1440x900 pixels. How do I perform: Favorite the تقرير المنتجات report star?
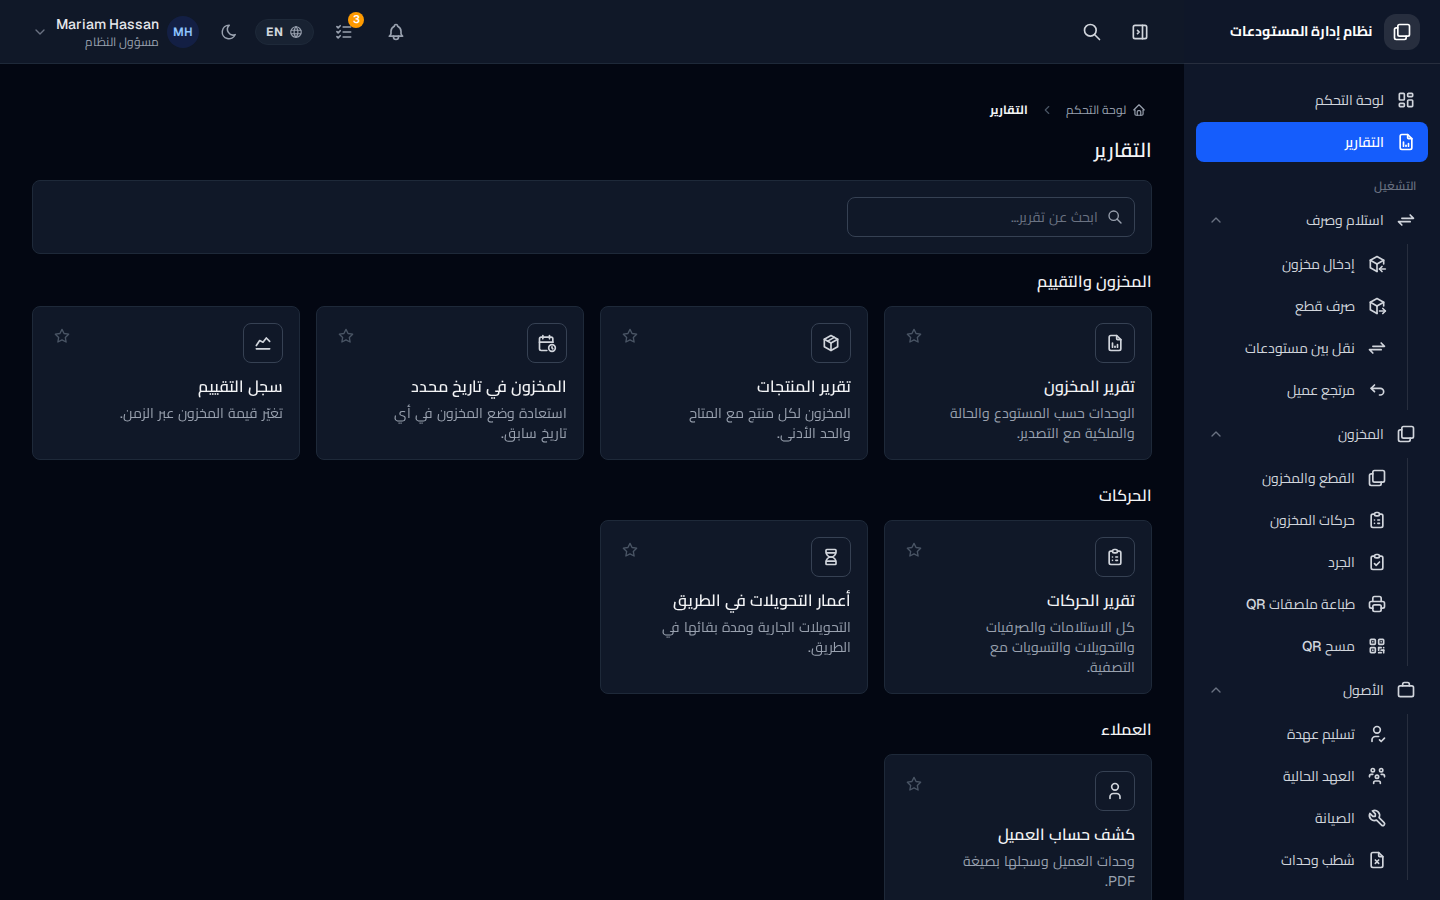630,336
